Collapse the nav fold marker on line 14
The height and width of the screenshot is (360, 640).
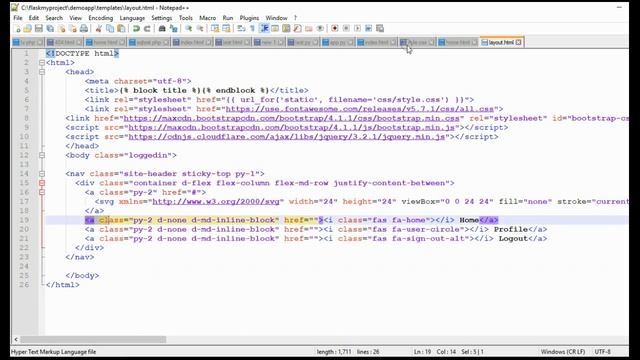(42, 174)
